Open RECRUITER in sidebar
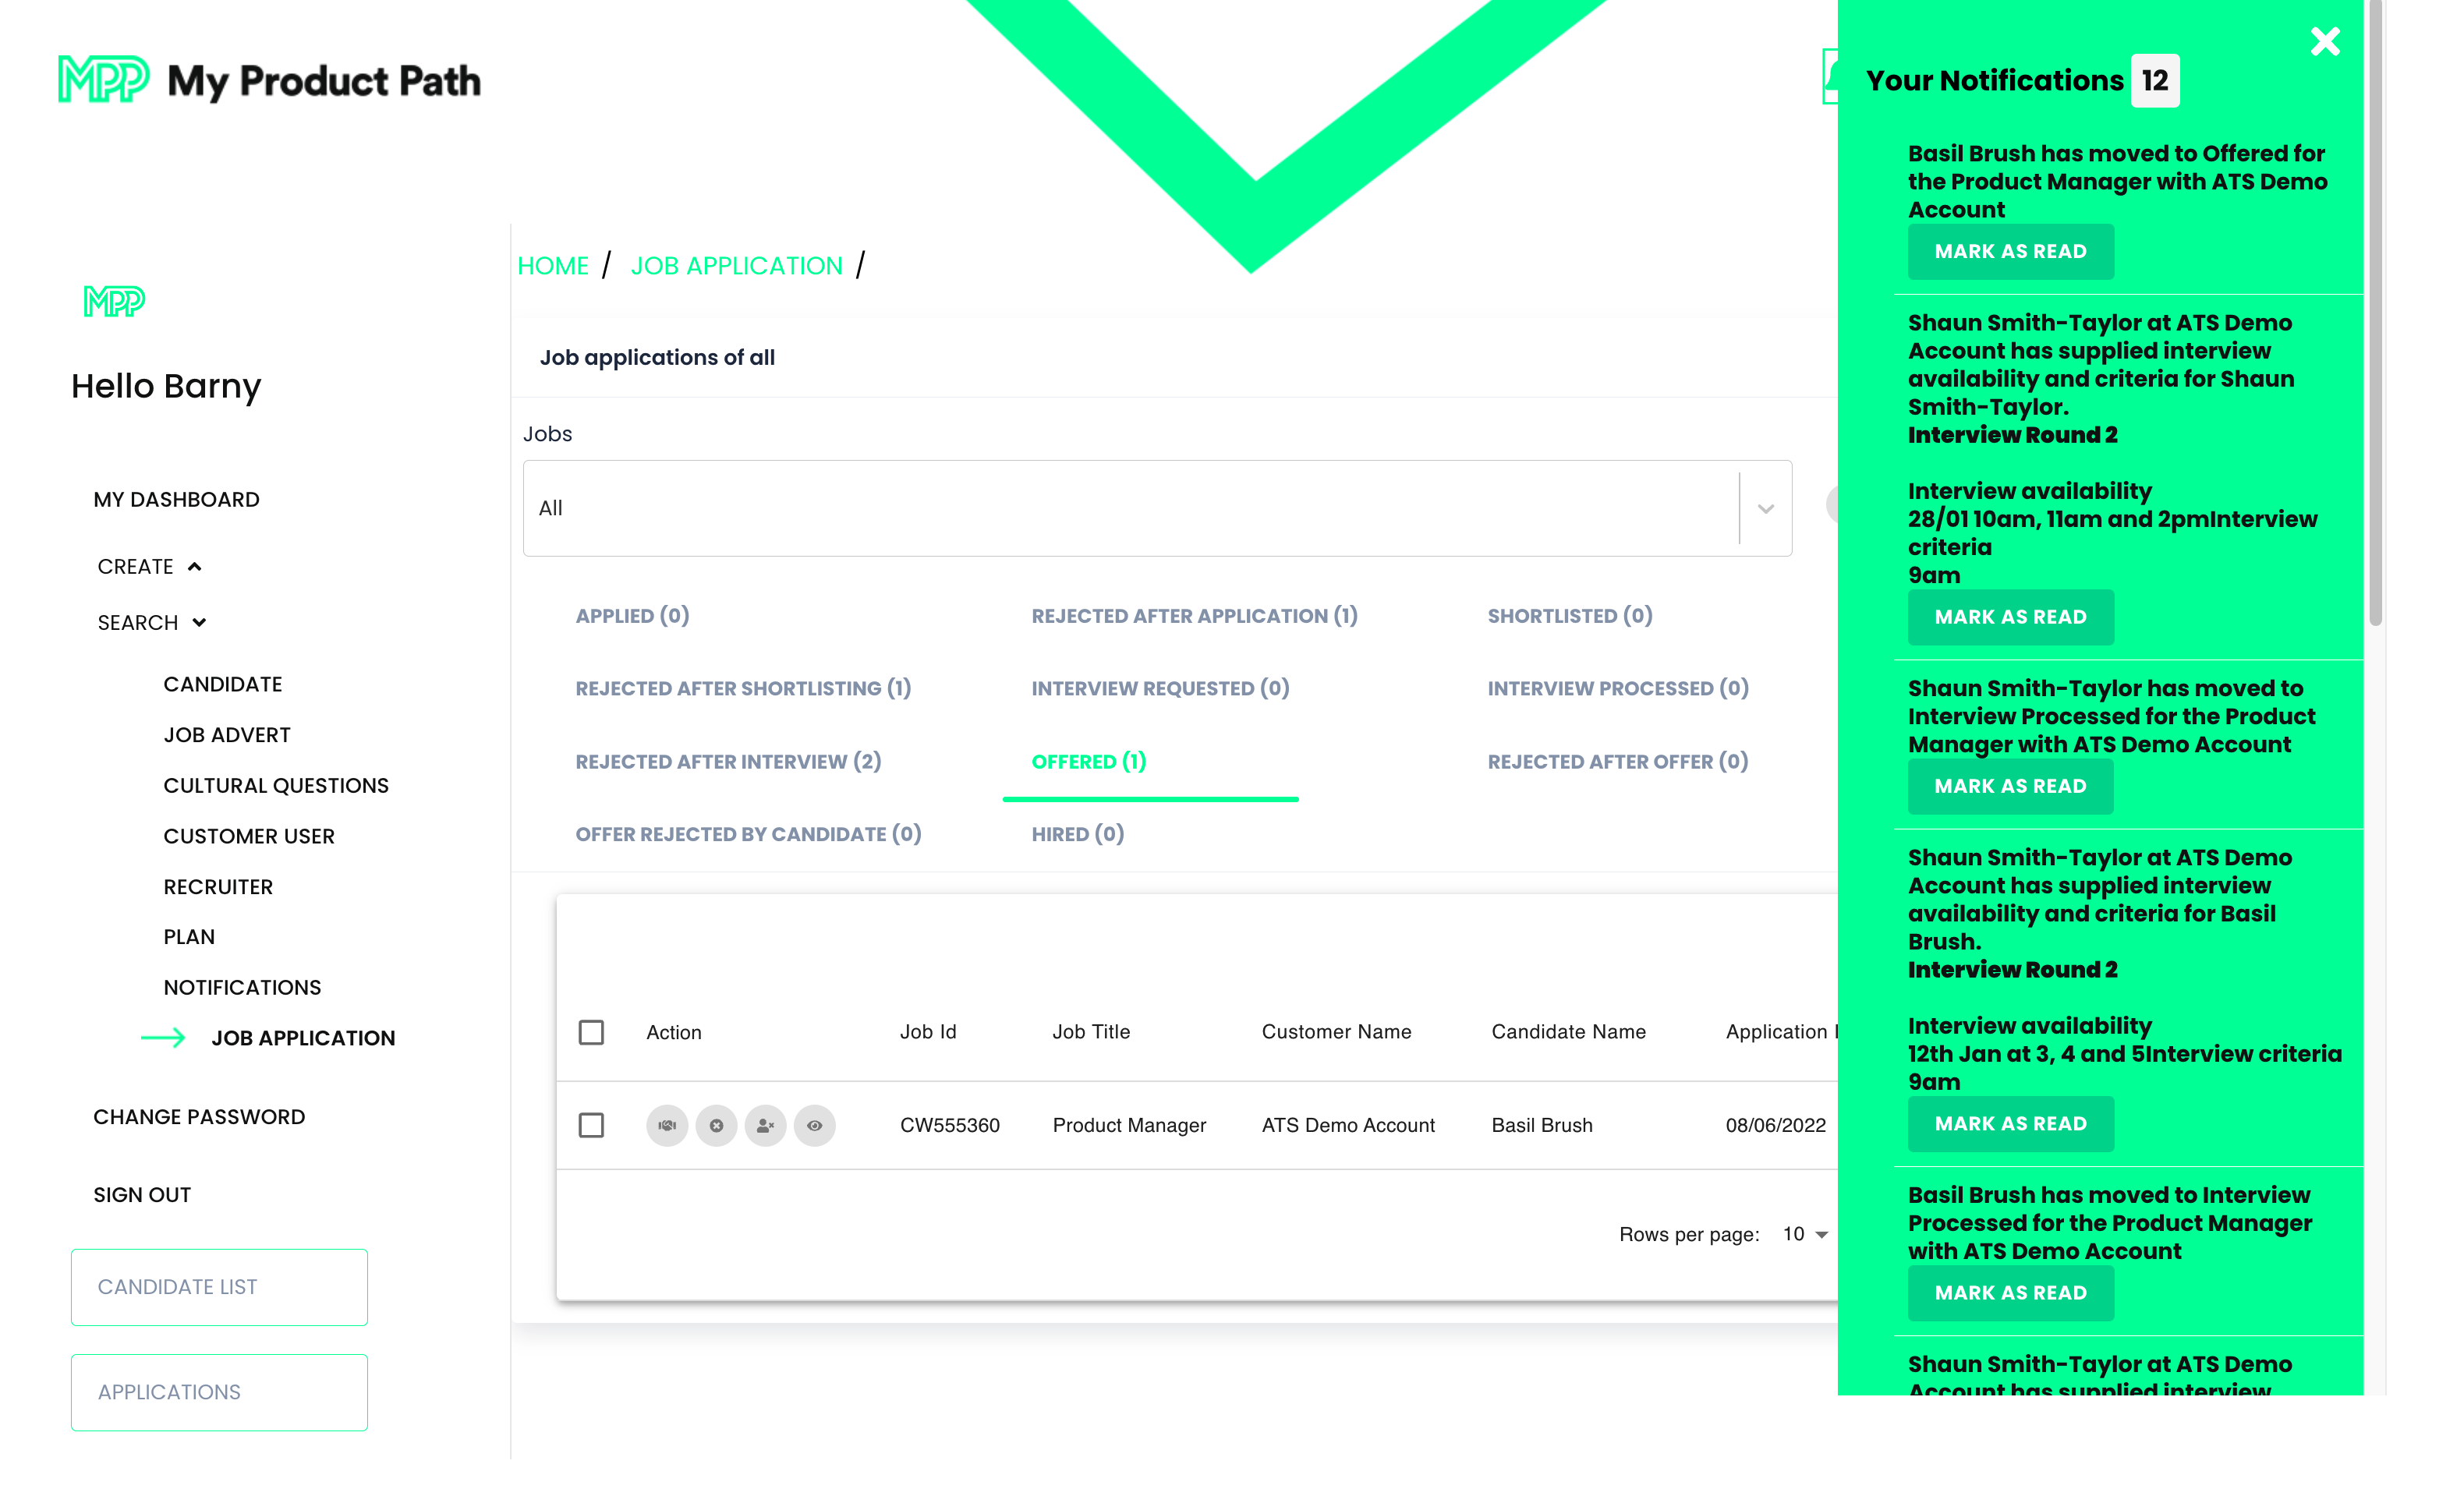This screenshot has width=2464, height=1503. click(x=218, y=887)
